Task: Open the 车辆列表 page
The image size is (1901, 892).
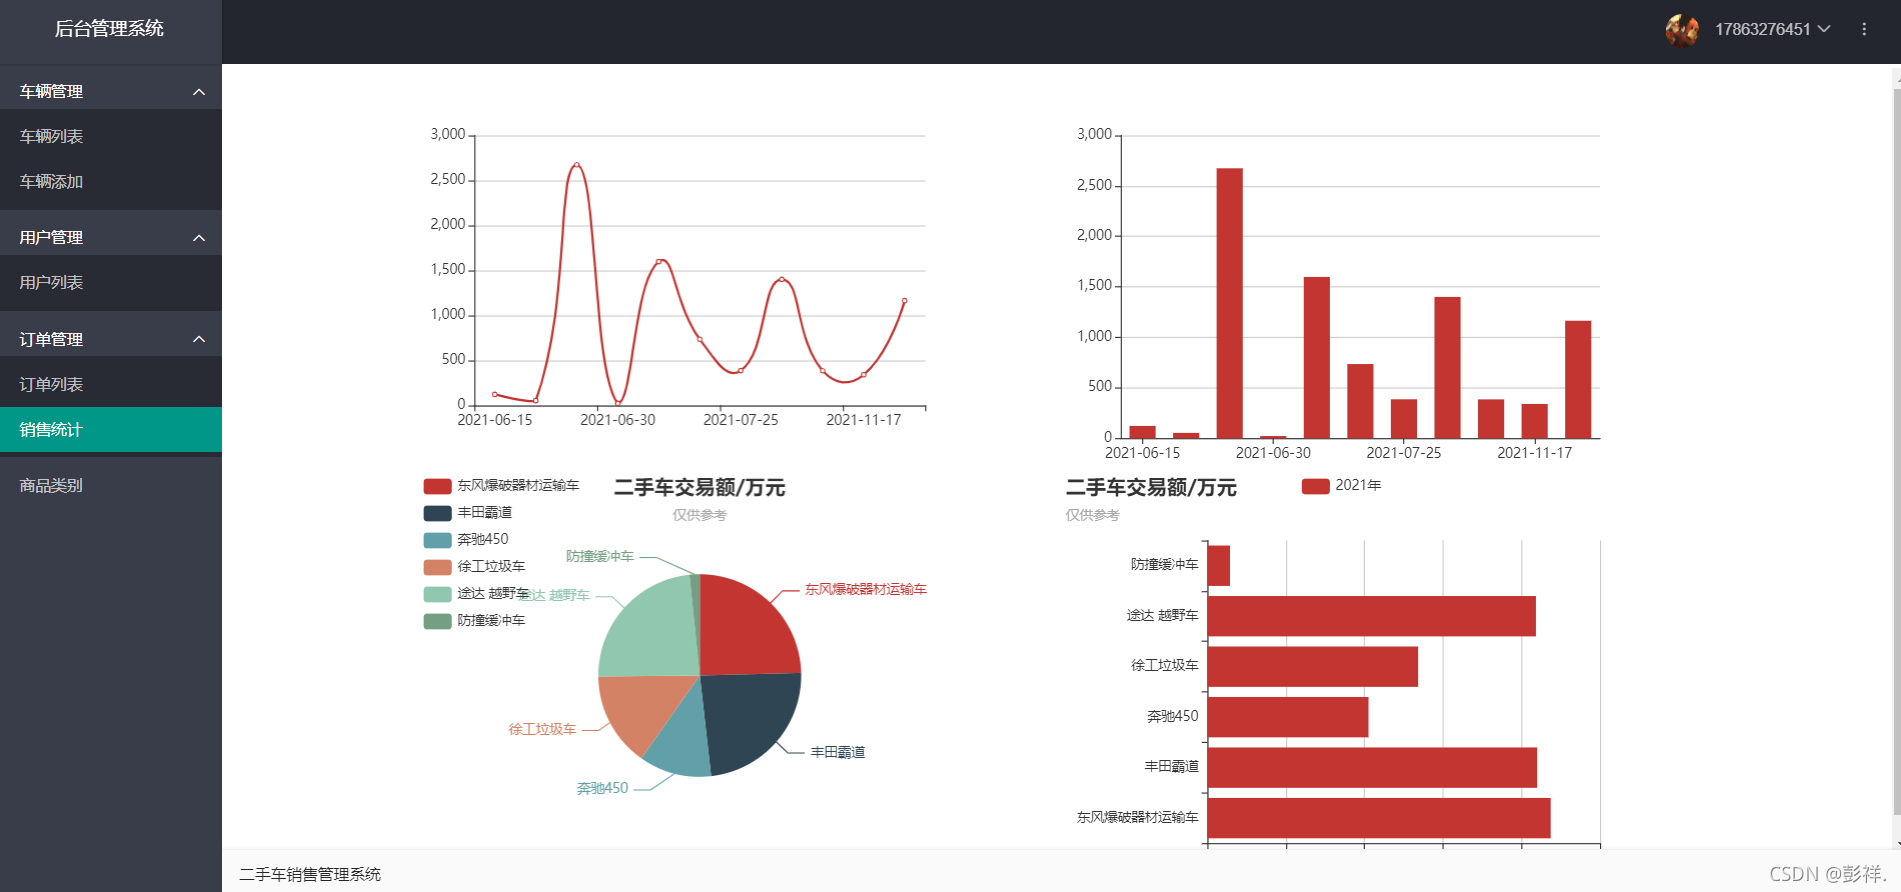Action: tap(111, 136)
